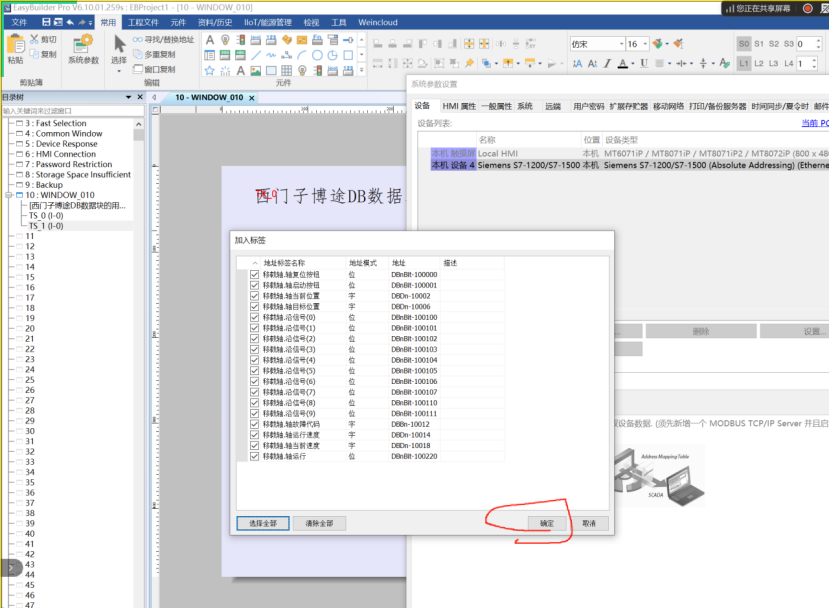Screen dimensions: 829x608
Task: Select the Bit Lamp object icon in the top row of the object gallery
Action: (x=225, y=40)
